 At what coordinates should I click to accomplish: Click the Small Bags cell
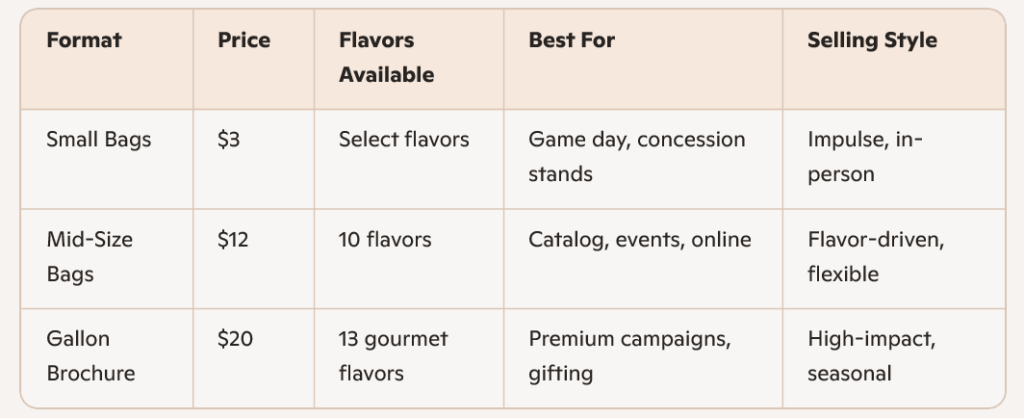[x=99, y=140]
